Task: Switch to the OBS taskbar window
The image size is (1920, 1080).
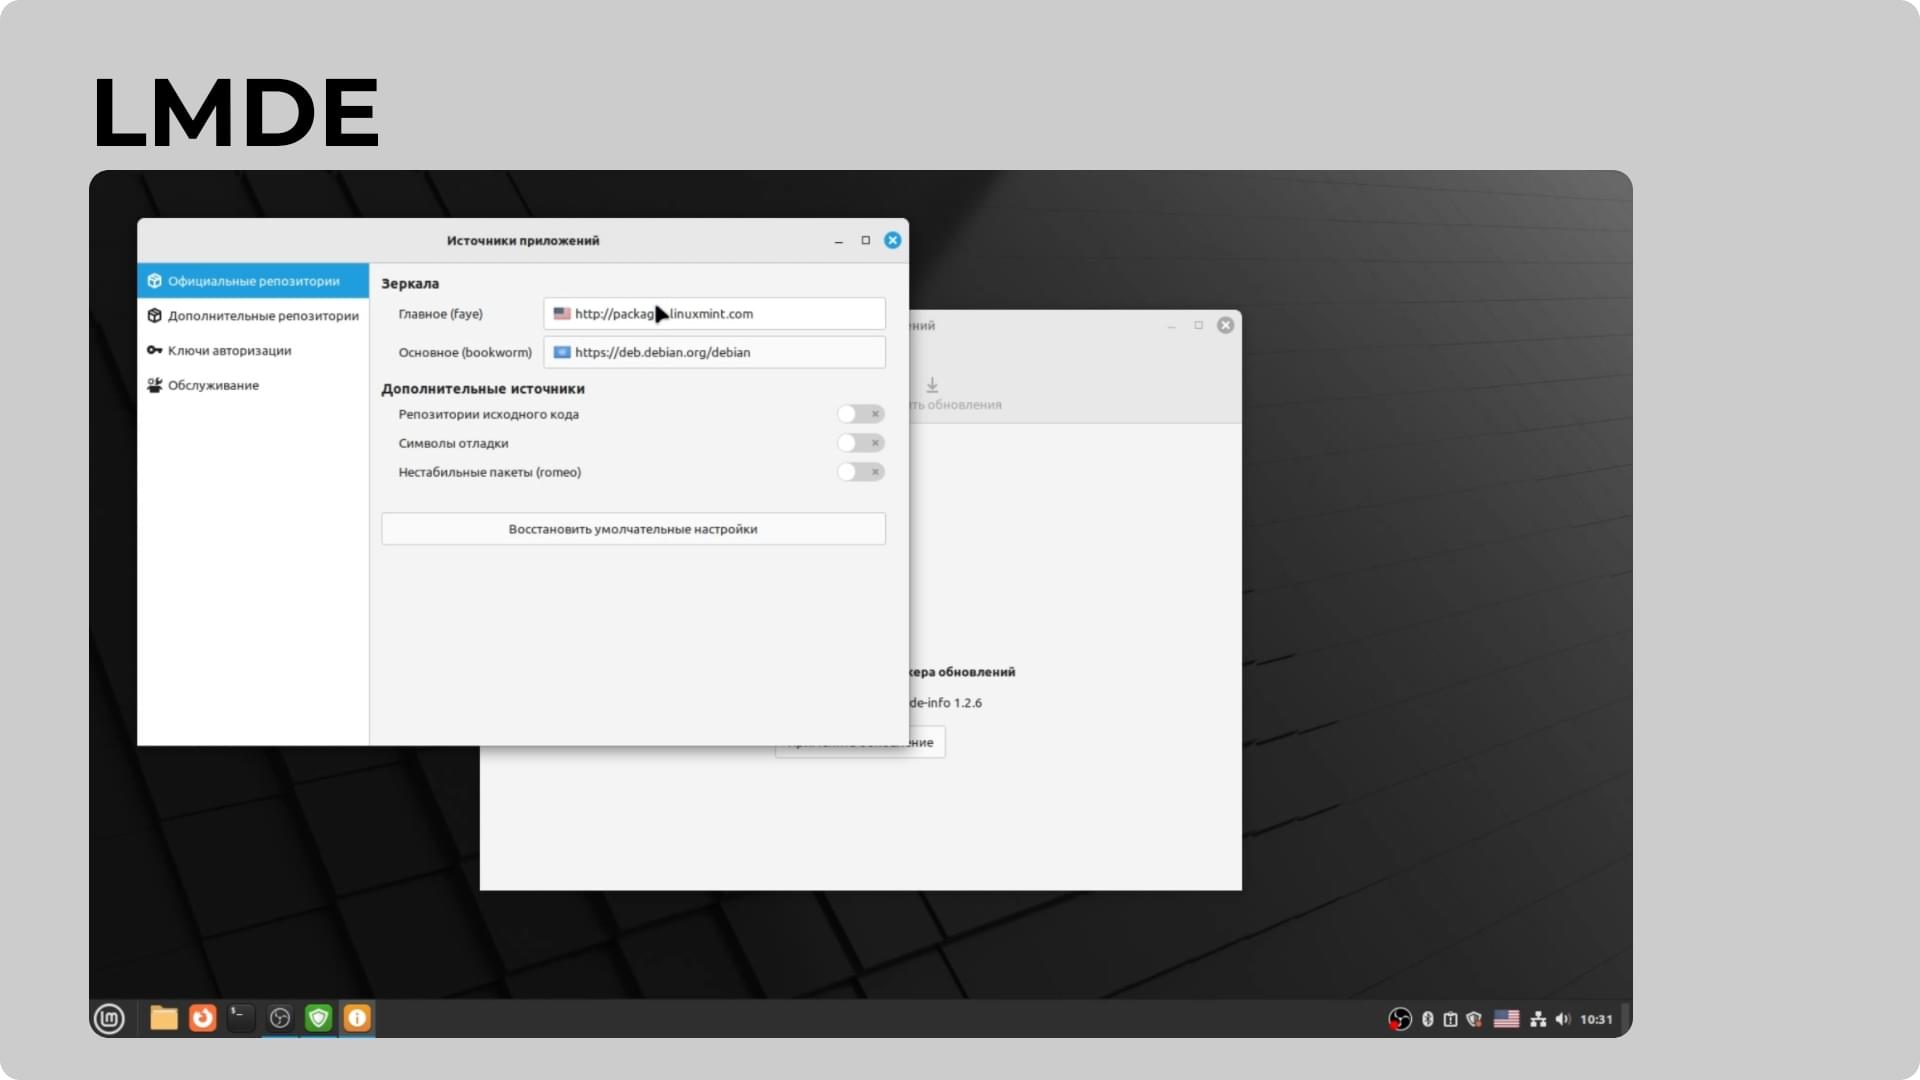Action: click(x=280, y=1018)
